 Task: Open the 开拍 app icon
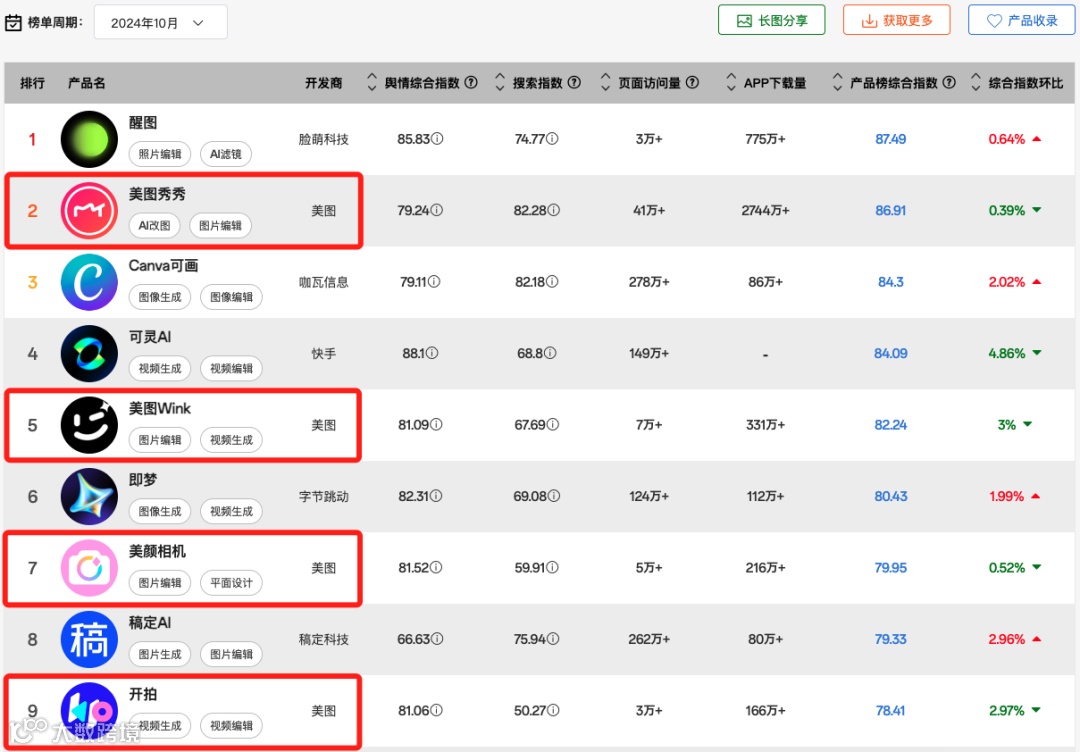click(x=90, y=711)
